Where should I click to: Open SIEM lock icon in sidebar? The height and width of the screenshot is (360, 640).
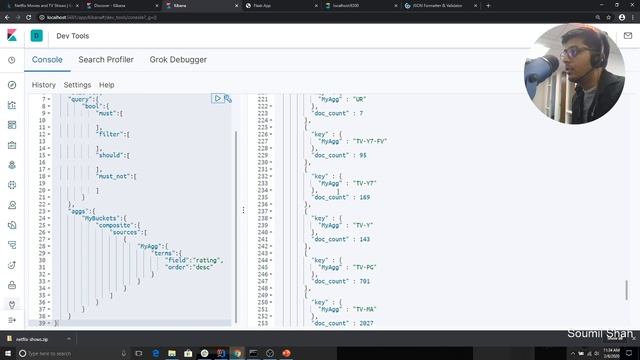(12, 285)
